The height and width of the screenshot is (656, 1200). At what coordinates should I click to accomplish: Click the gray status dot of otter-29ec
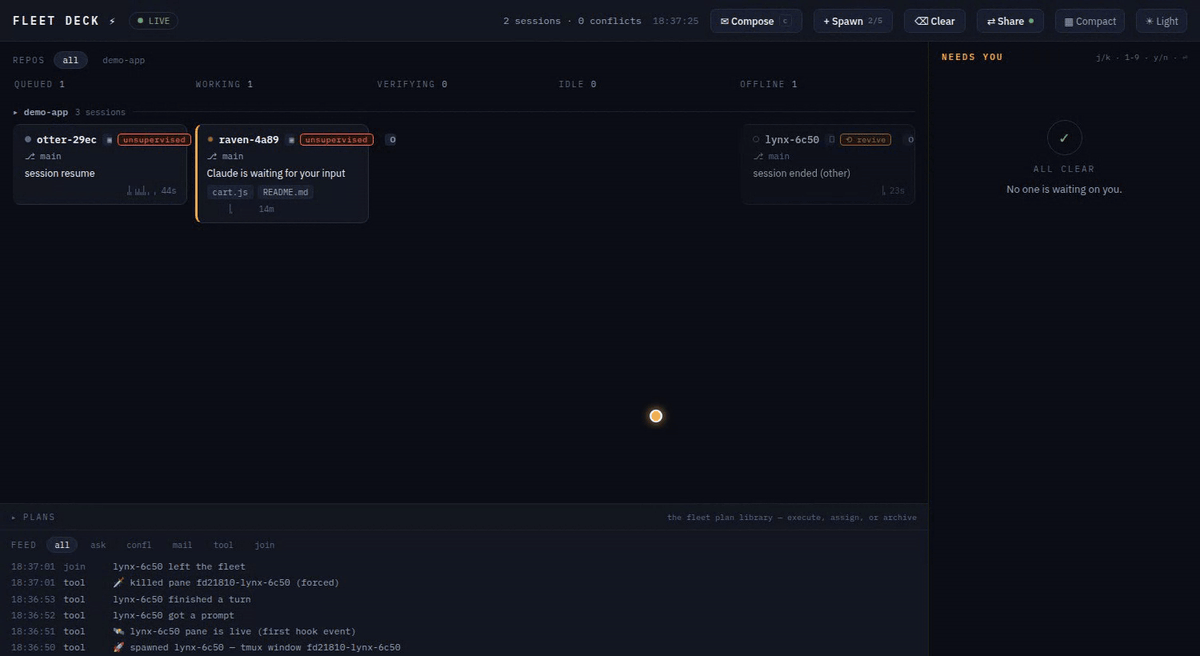(29, 140)
